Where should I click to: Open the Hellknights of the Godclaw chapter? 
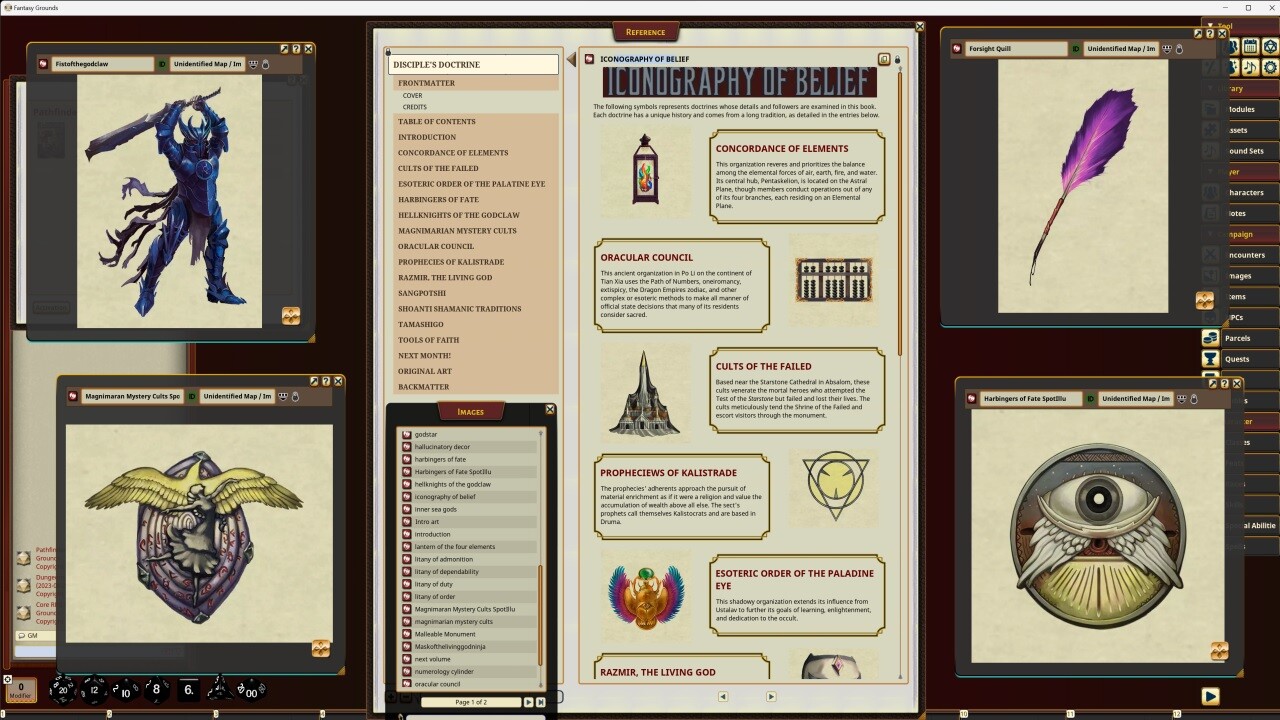(458, 215)
